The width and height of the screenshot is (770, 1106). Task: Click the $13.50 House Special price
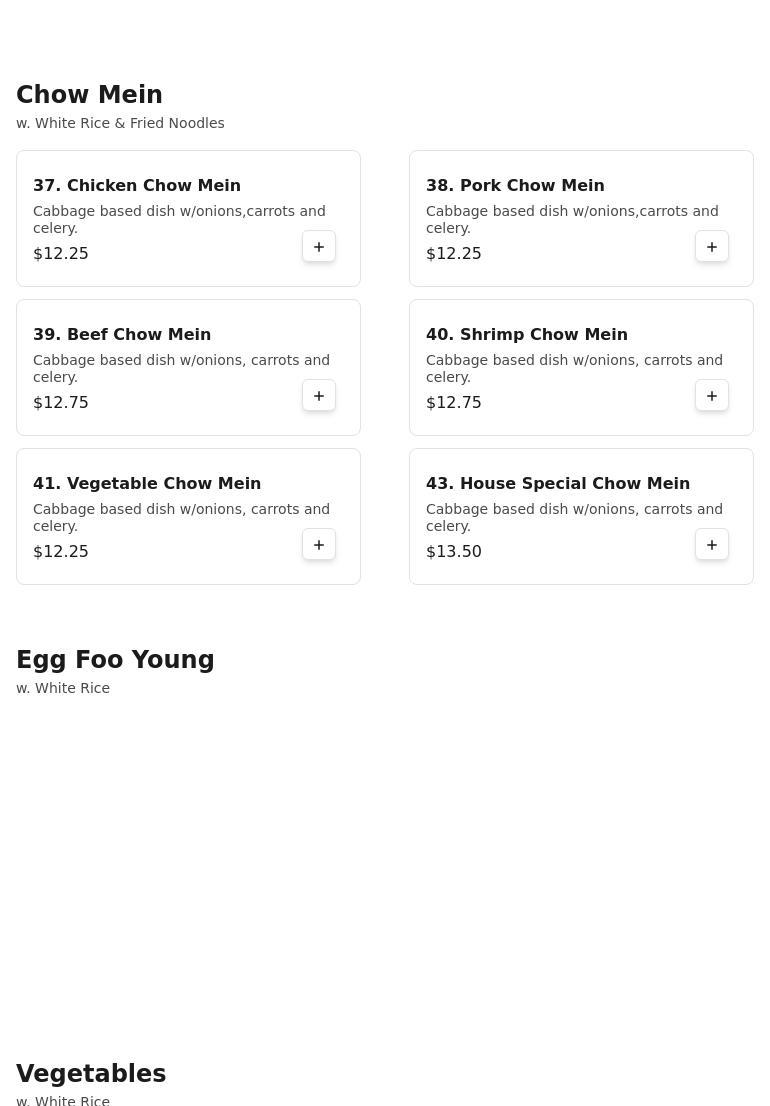tap(453, 552)
